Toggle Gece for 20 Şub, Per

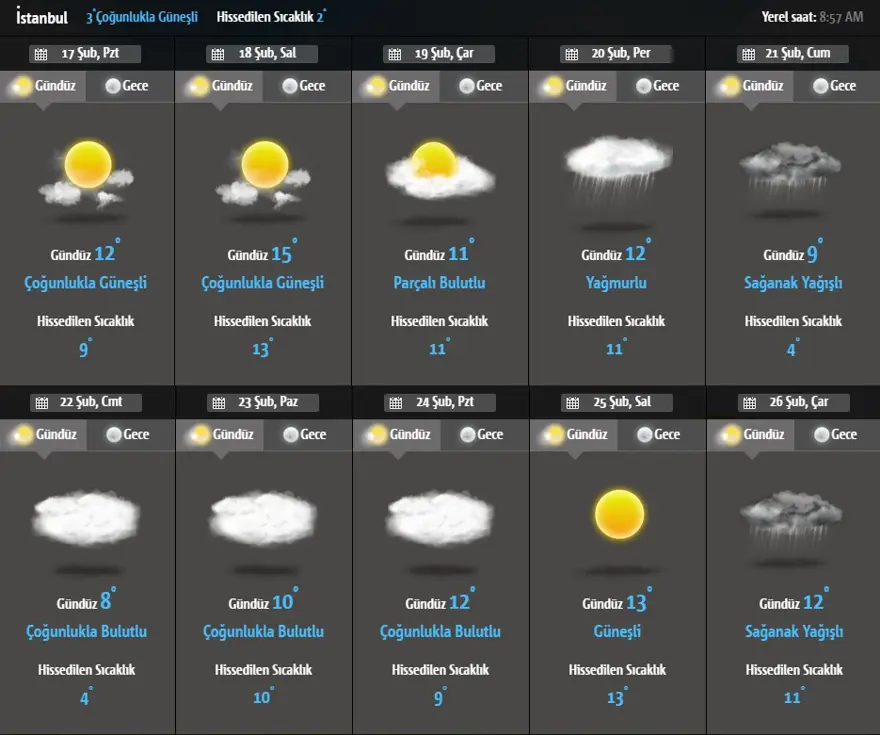[x=656, y=86]
